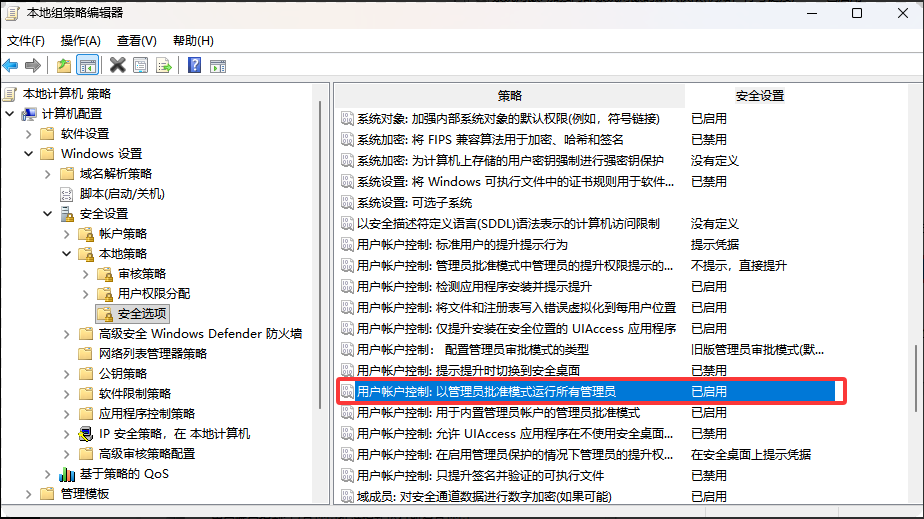Toggle the Show/Hide console tree icon
This screenshot has height=519, width=924.
(88, 66)
